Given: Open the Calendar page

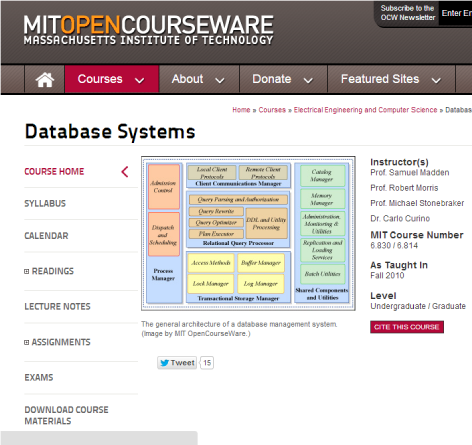Looking at the screenshot, I should click(x=46, y=236).
